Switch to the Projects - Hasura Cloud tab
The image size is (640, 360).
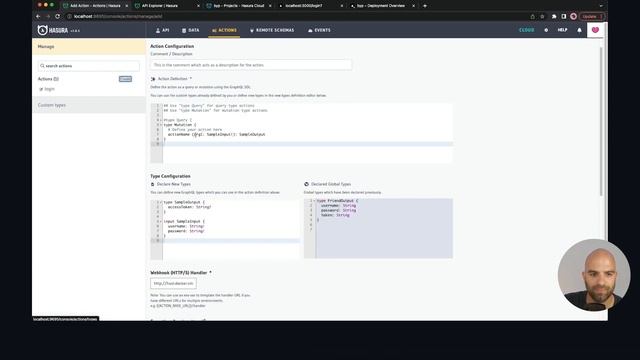coord(239,6)
